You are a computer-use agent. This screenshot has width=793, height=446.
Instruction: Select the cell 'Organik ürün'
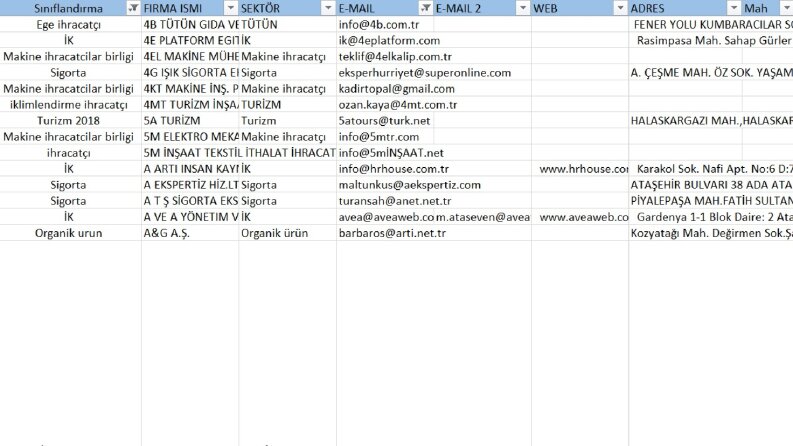pos(288,233)
